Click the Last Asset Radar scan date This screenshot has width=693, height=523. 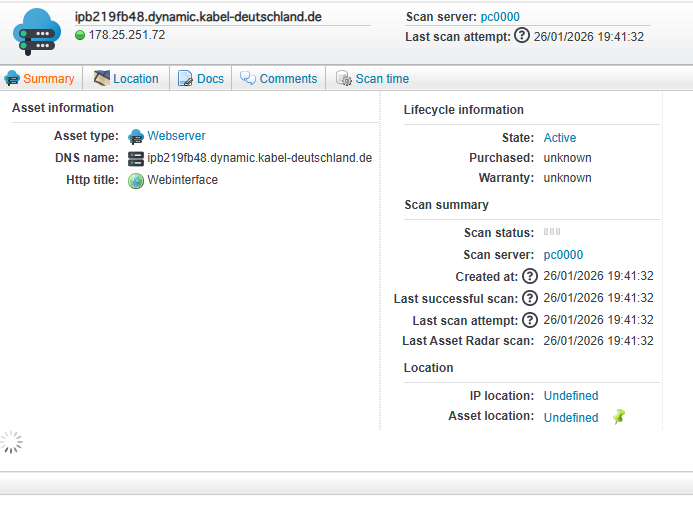pyautogui.click(x=598, y=341)
